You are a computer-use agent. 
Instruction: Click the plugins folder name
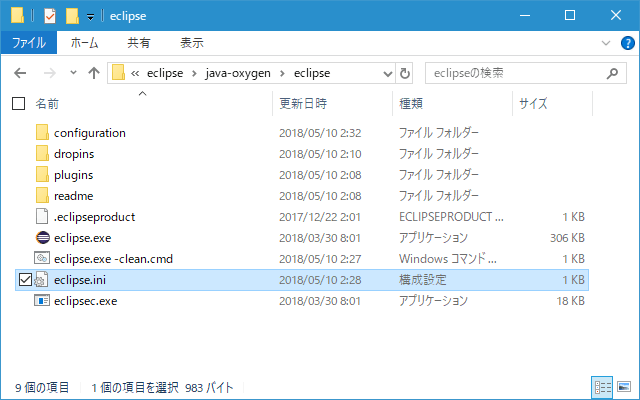73,175
